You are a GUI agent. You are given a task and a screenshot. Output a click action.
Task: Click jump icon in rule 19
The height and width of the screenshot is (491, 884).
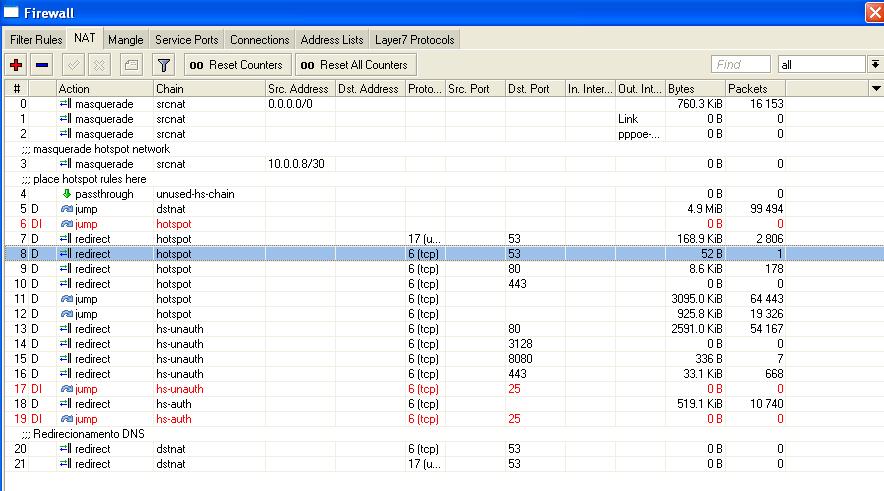point(67,419)
